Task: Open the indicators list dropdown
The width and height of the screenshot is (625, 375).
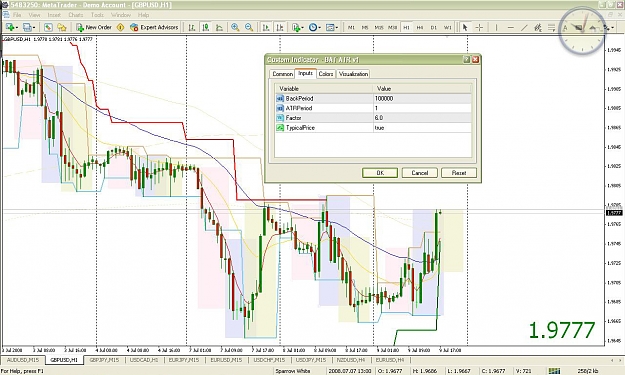Action: click(x=297, y=27)
